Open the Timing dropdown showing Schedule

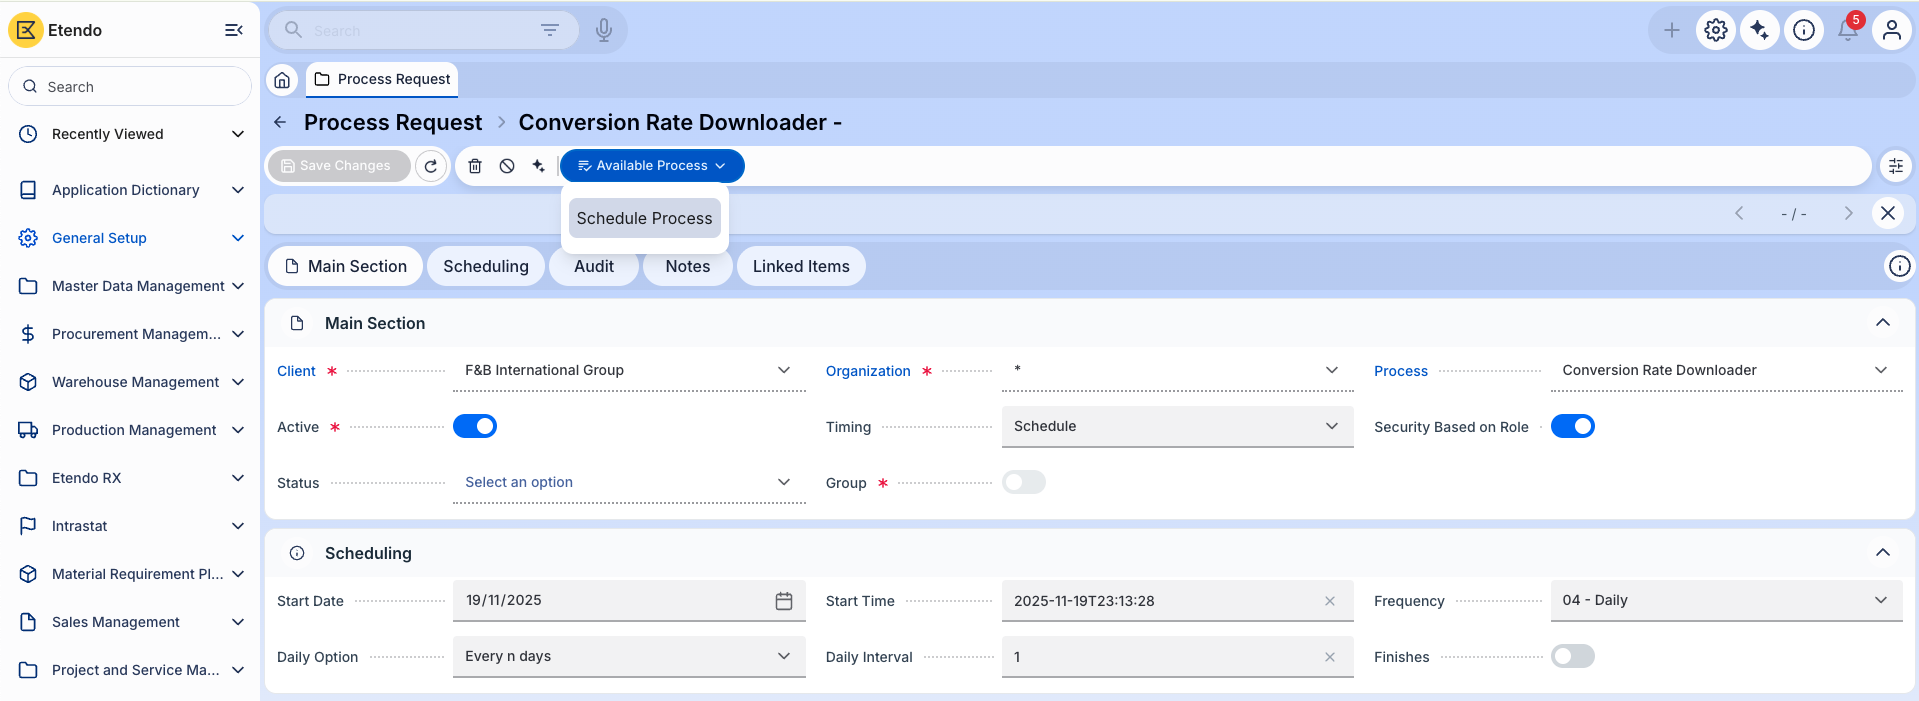point(1176,427)
